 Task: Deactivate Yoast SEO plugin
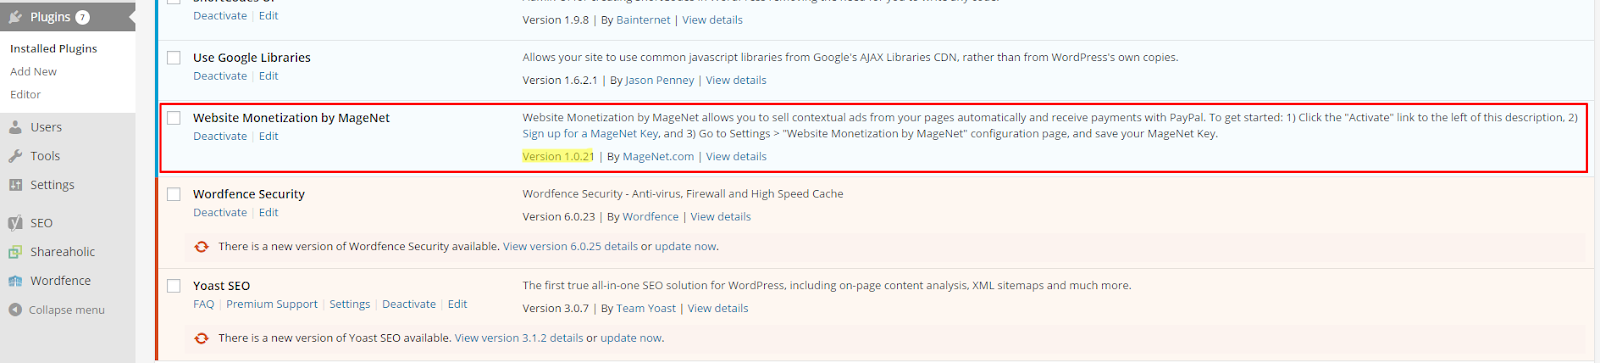pos(409,304)
